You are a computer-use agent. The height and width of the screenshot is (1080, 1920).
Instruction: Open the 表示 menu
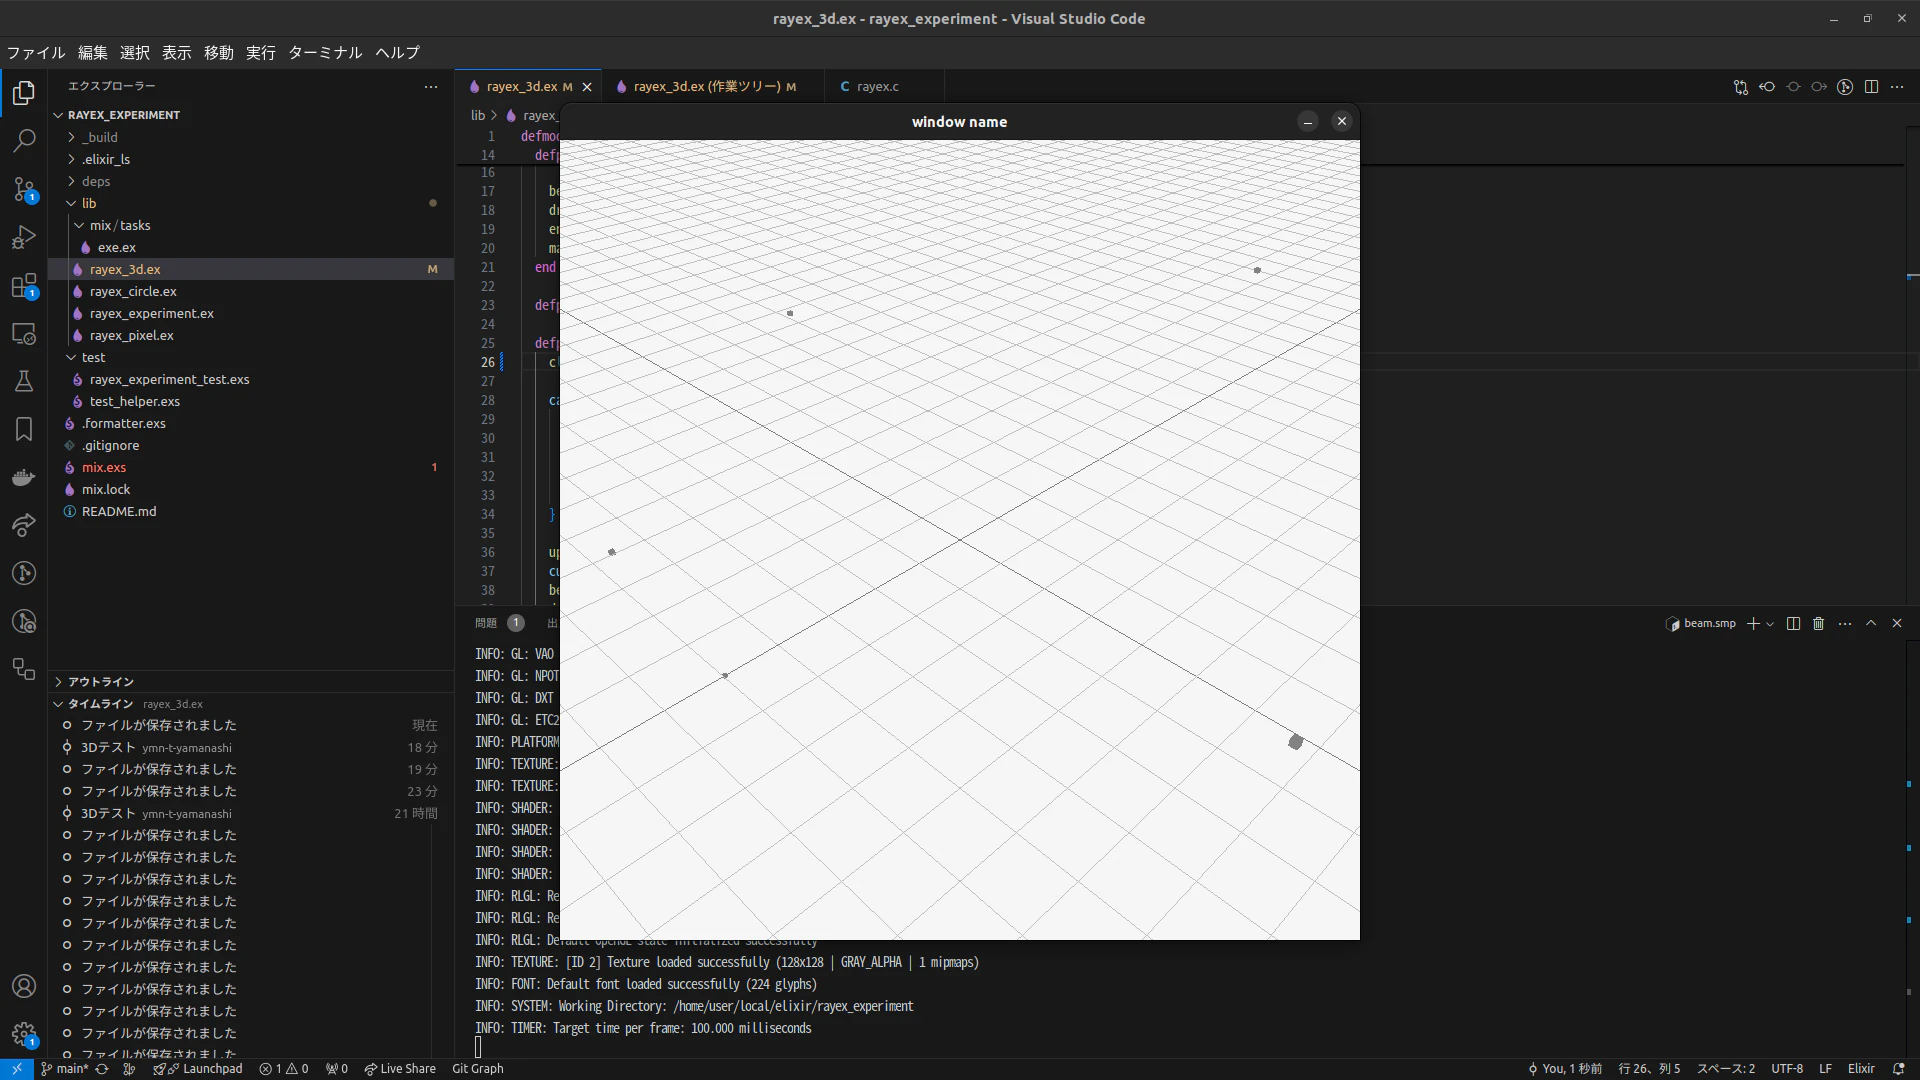coord(177,53)
